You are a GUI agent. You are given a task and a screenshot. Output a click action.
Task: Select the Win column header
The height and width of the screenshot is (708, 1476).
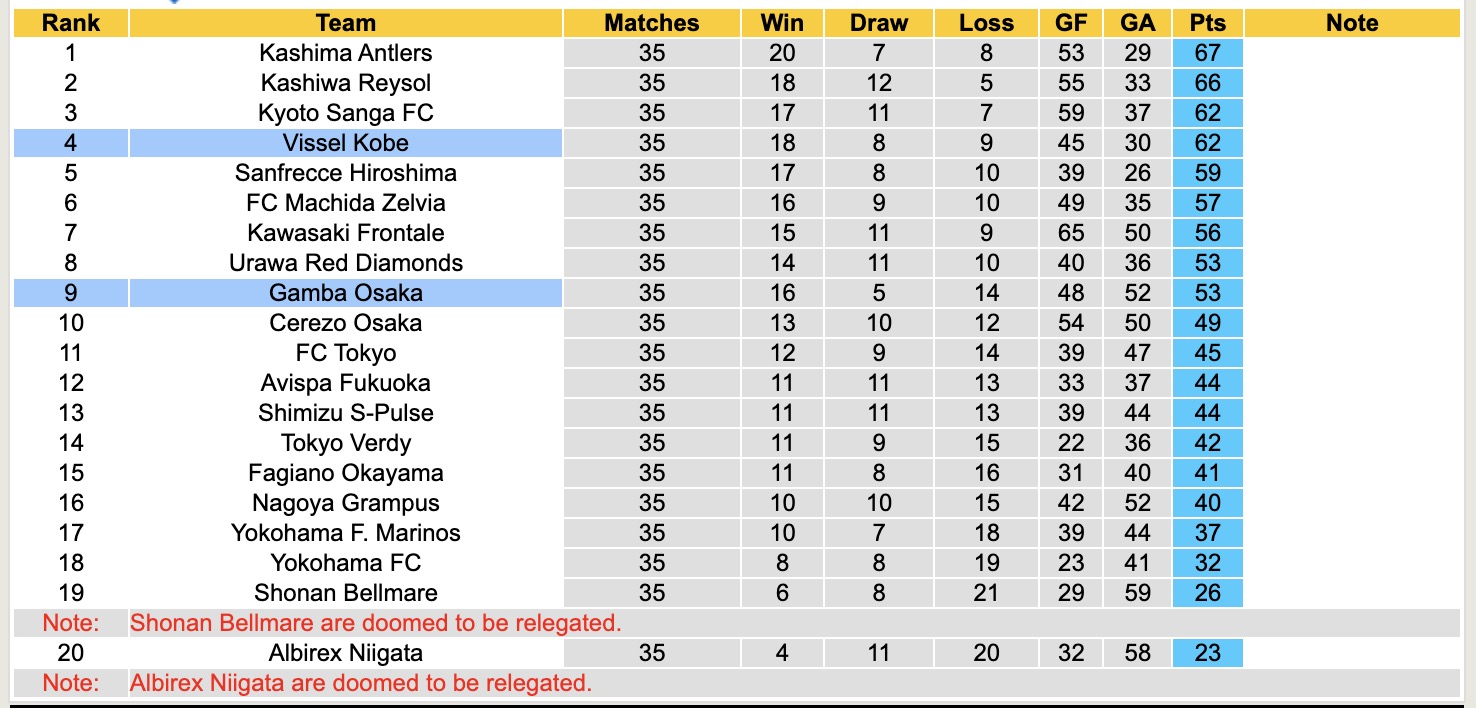782,23
